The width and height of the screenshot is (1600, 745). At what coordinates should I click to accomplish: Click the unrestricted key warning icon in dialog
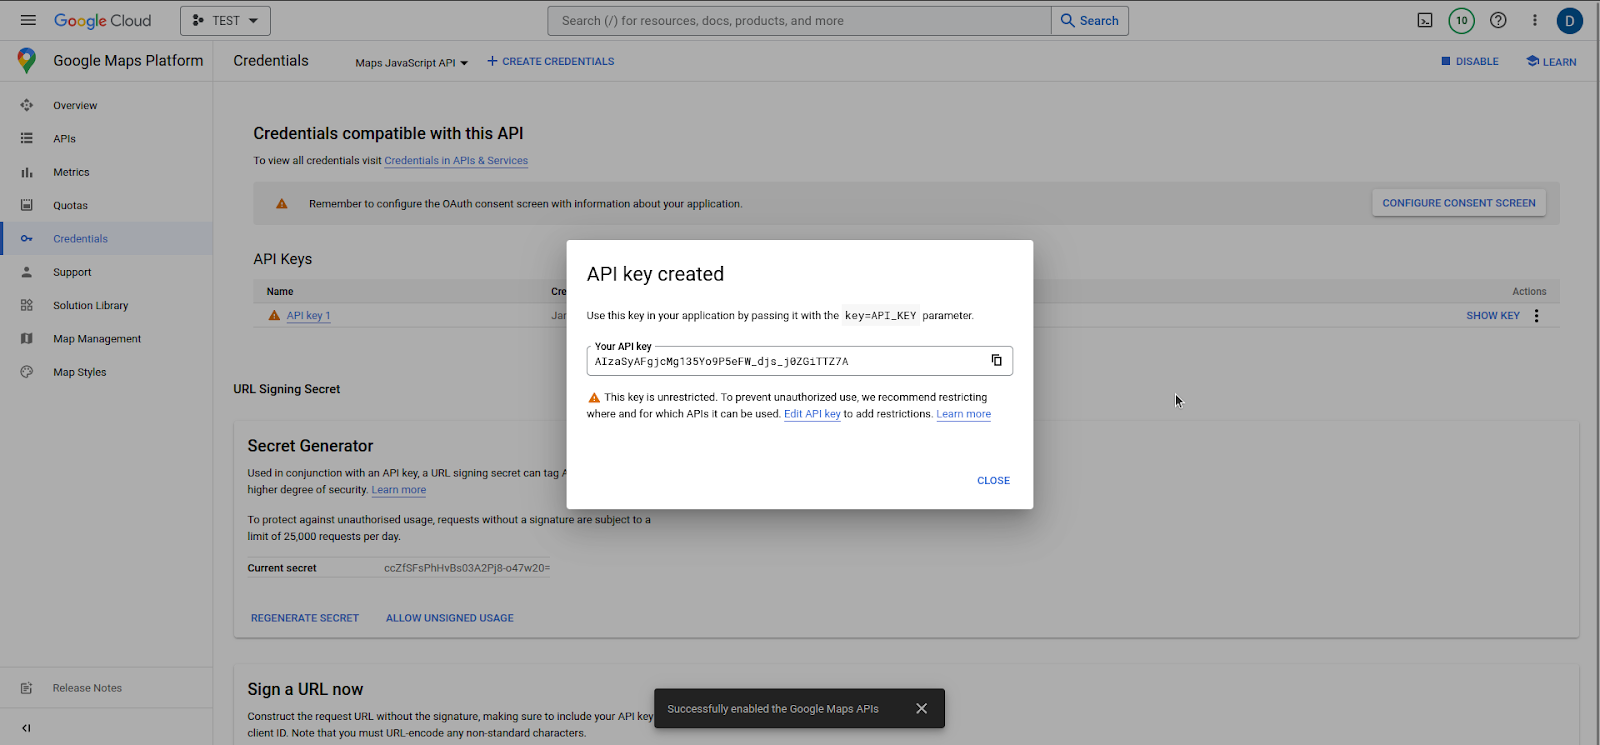coord(594,397)
